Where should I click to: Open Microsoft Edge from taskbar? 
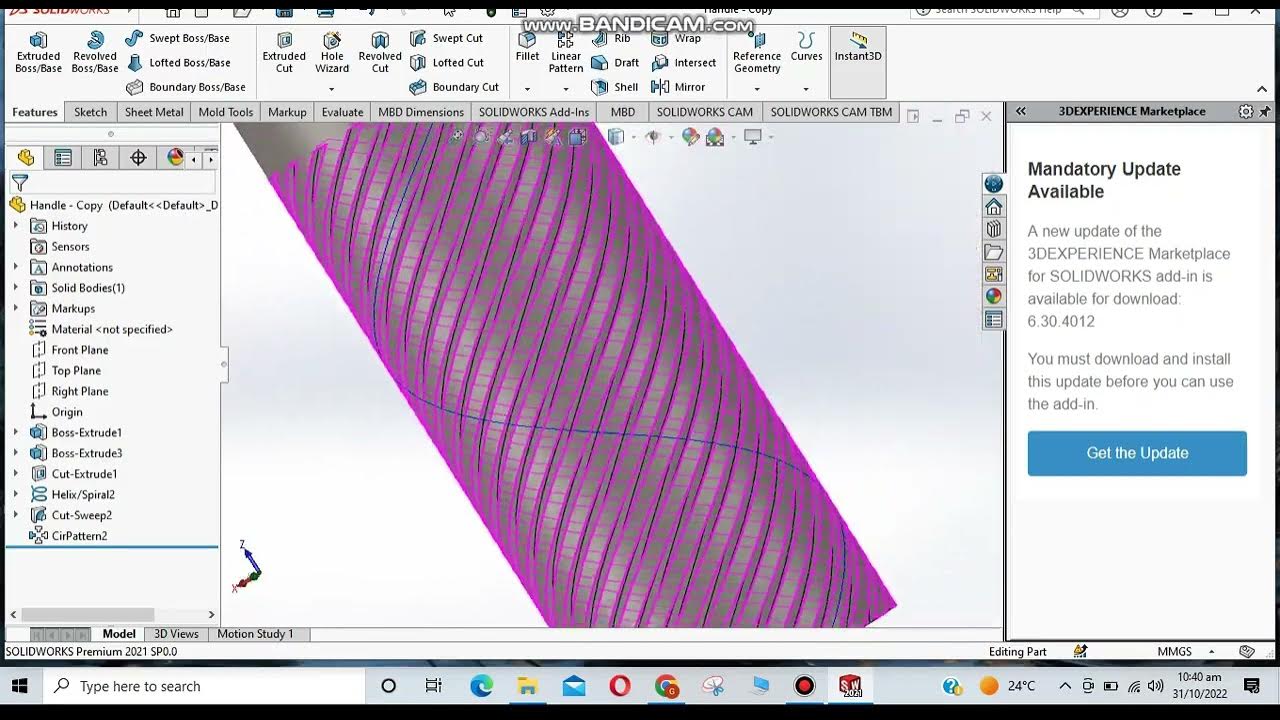481,686
